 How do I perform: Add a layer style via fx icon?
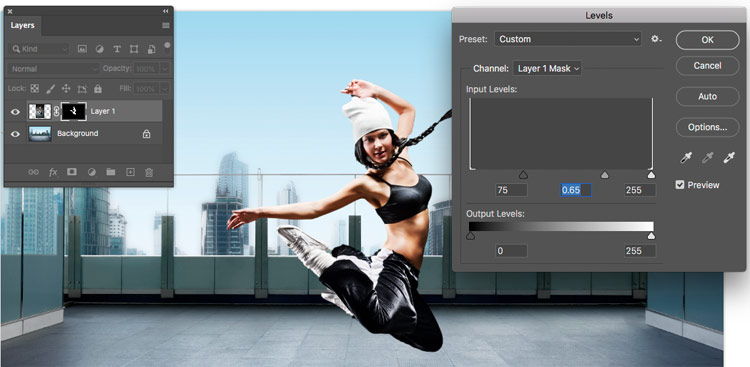point(53,172)
